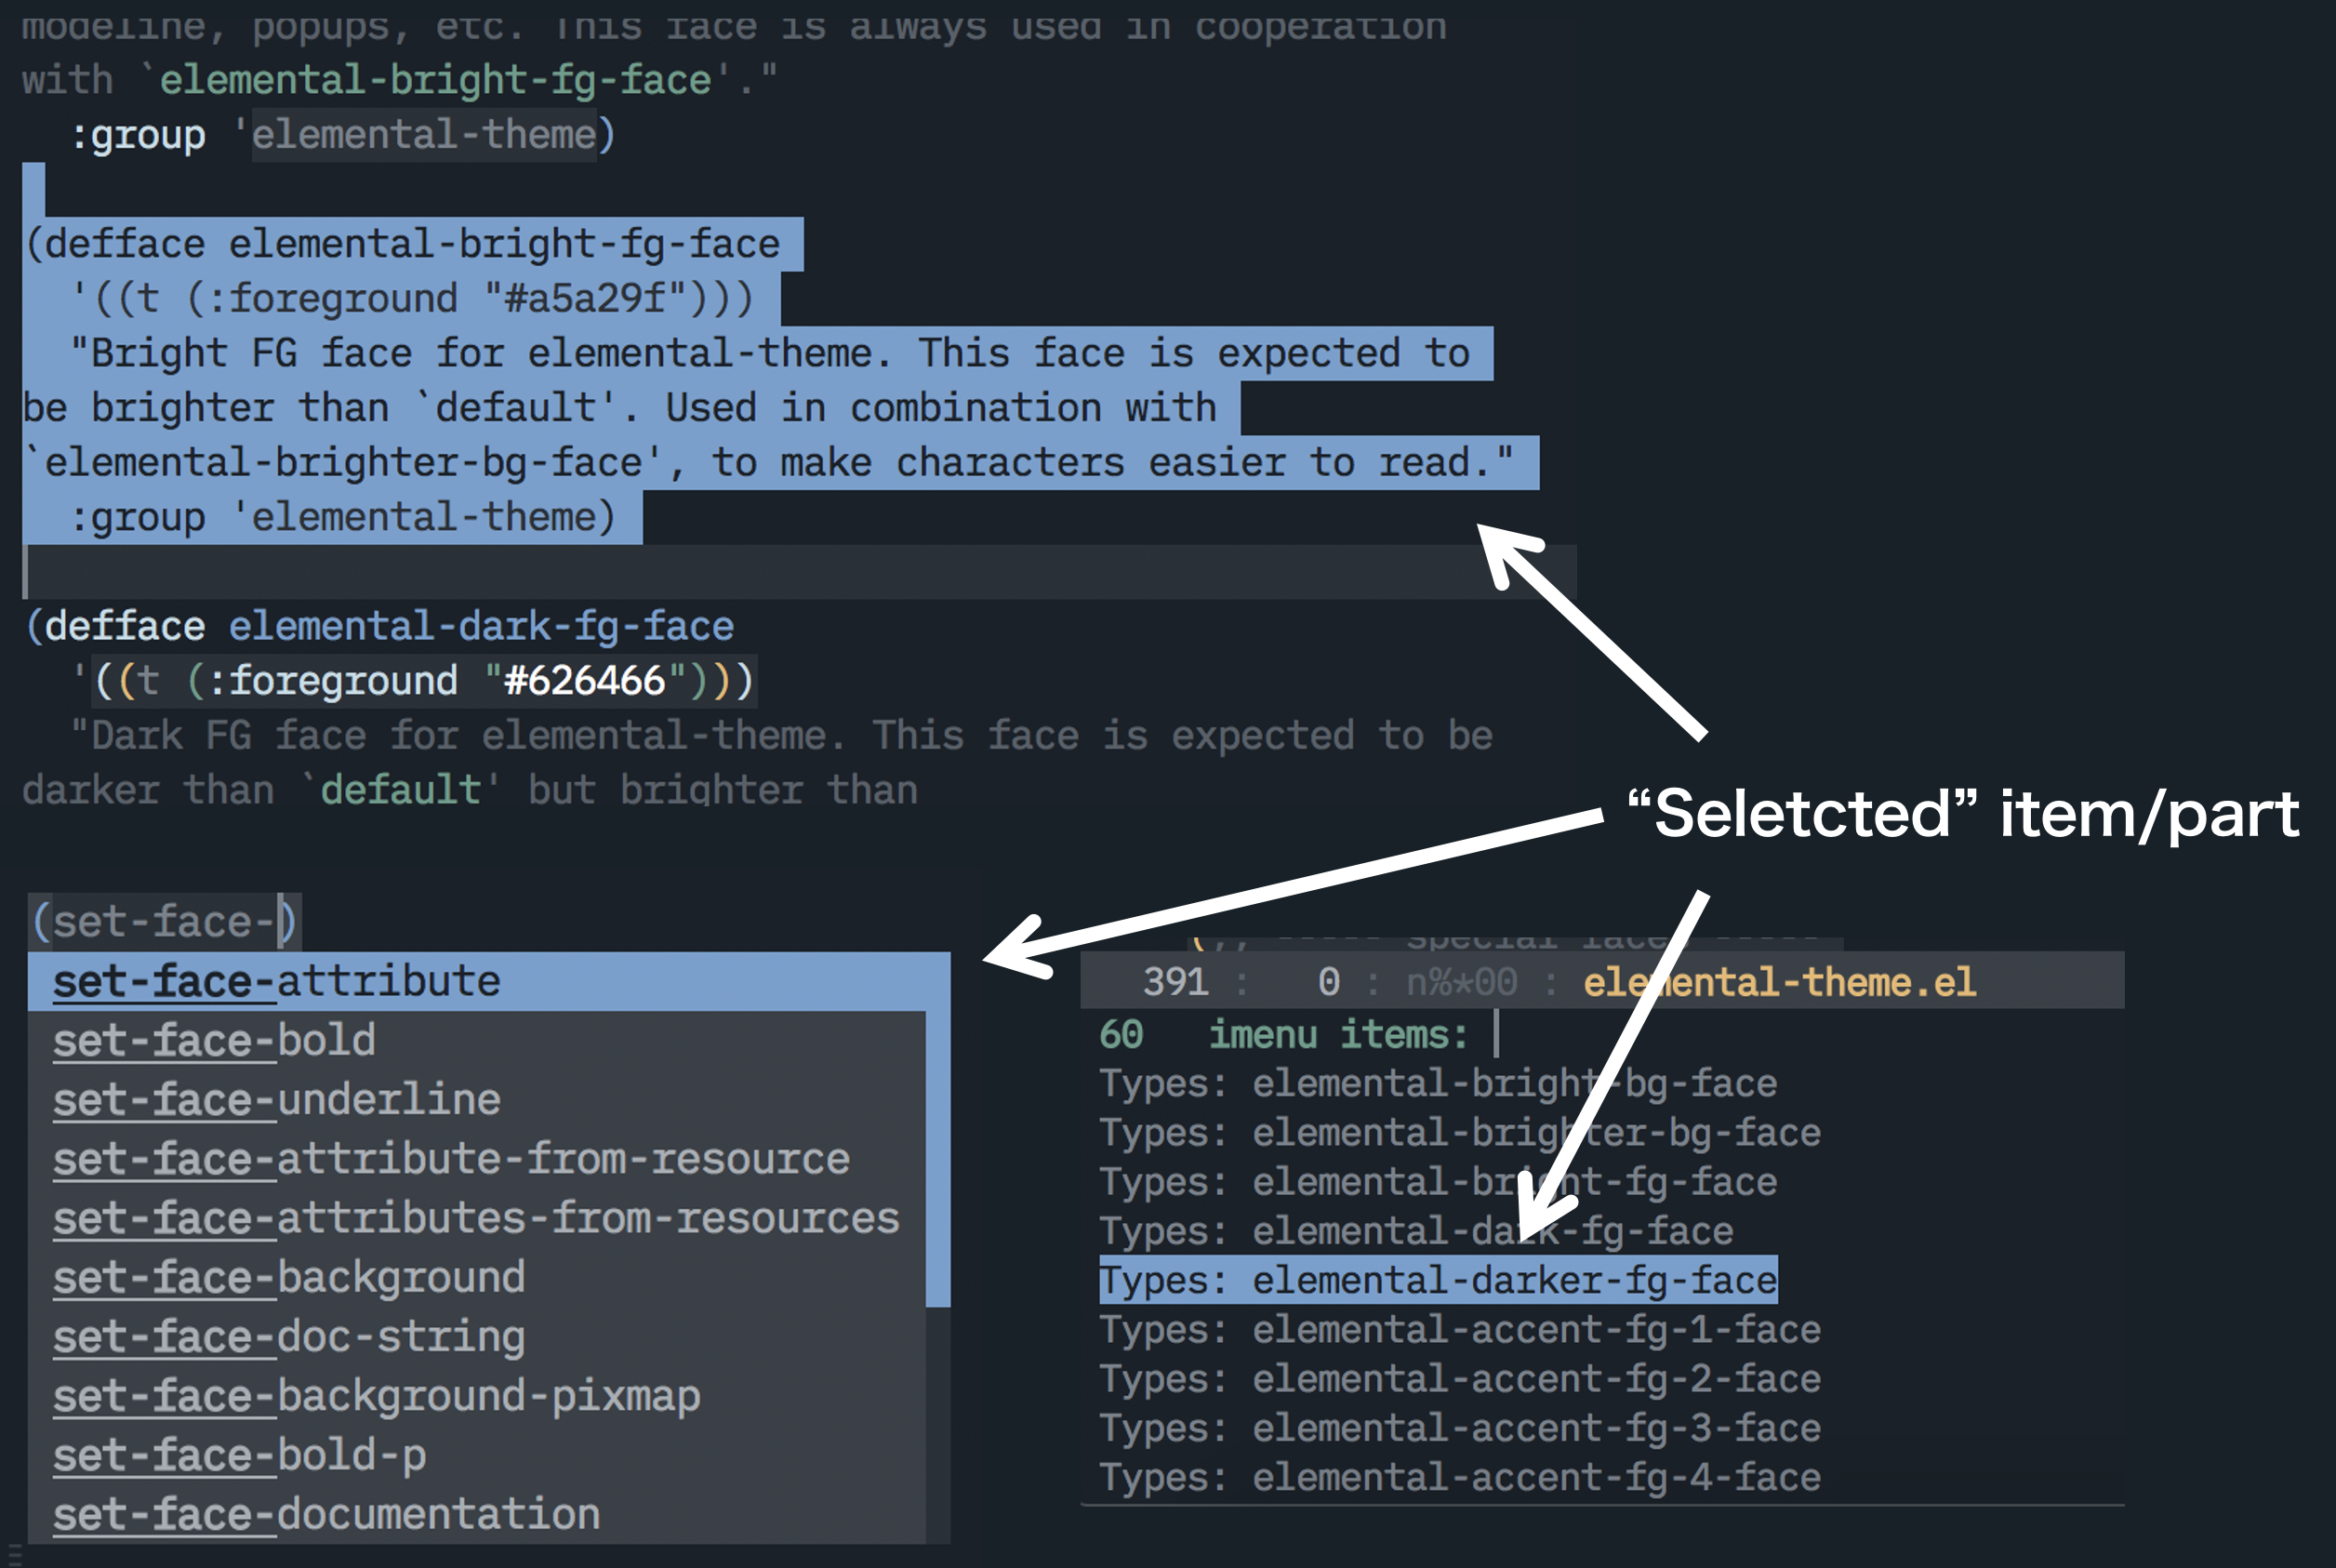Select elemental-brighter-bg-face imenu entry
The image size is (2336, 1568).
point(1460,1132)
